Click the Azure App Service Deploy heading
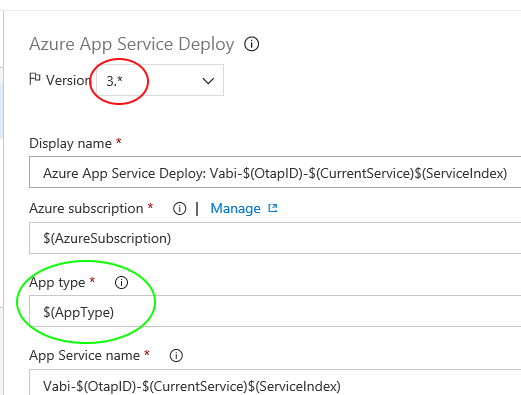 click(132, 44)
